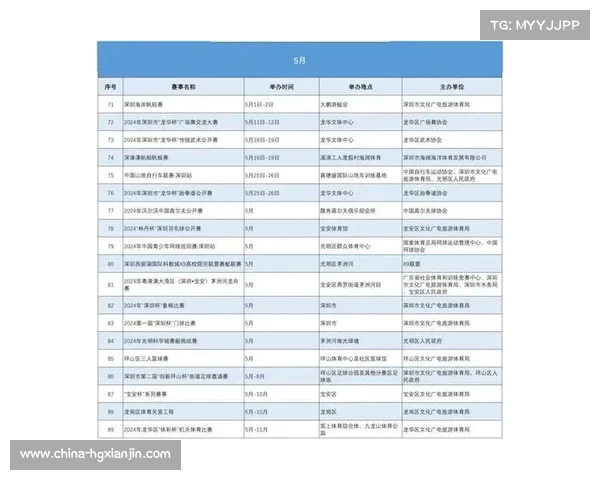Open the www.china-hgxianjin.com watermark link
This screenshot has height=480, width=600.
coord(96,454)
